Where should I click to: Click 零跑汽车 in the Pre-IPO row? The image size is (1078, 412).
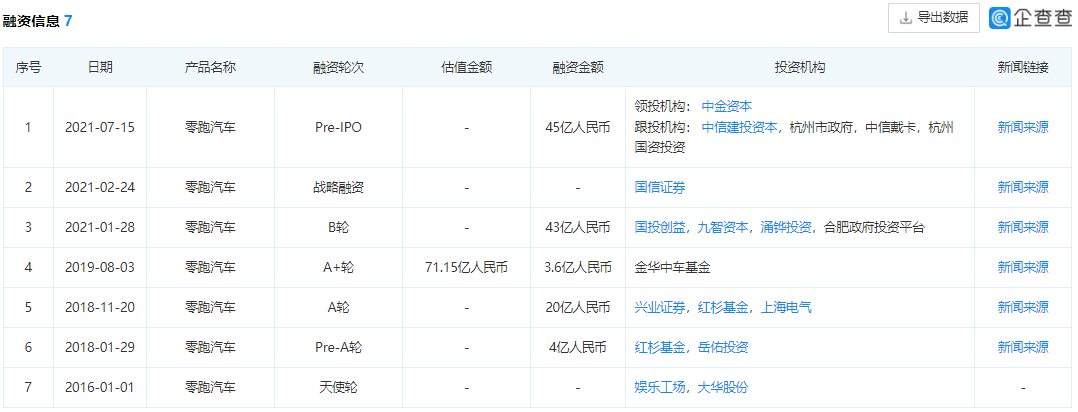pos(210,127)
